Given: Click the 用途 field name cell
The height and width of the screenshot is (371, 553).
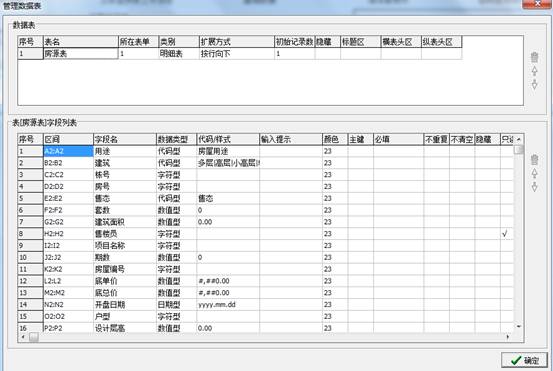Looking at the screenshot, I should [x=124, y=151].
